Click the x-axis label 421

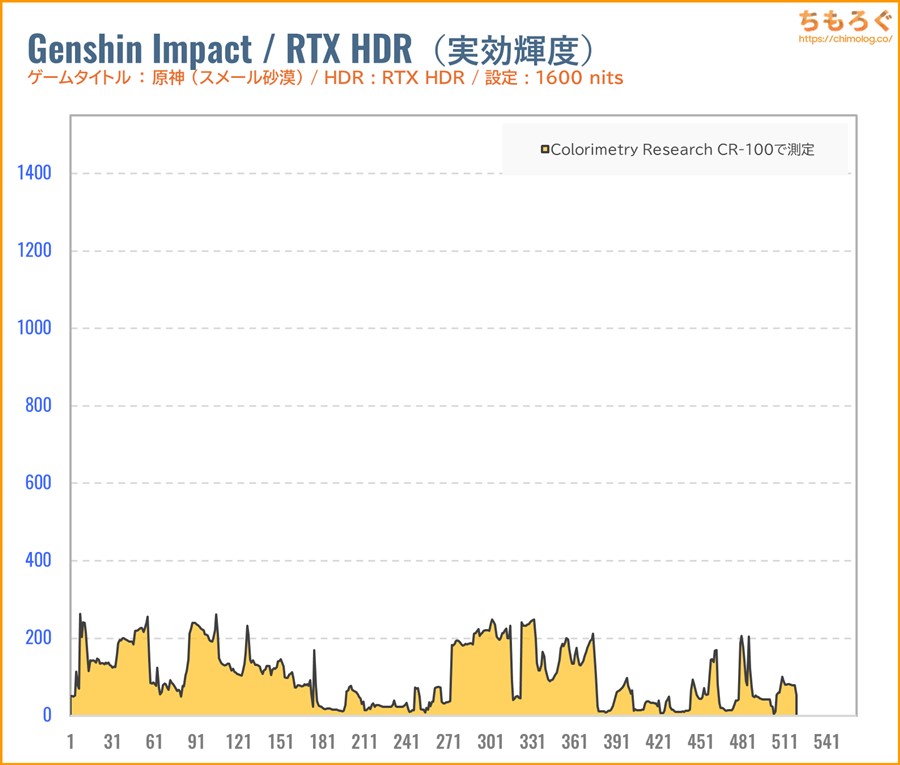coord(658,741)
